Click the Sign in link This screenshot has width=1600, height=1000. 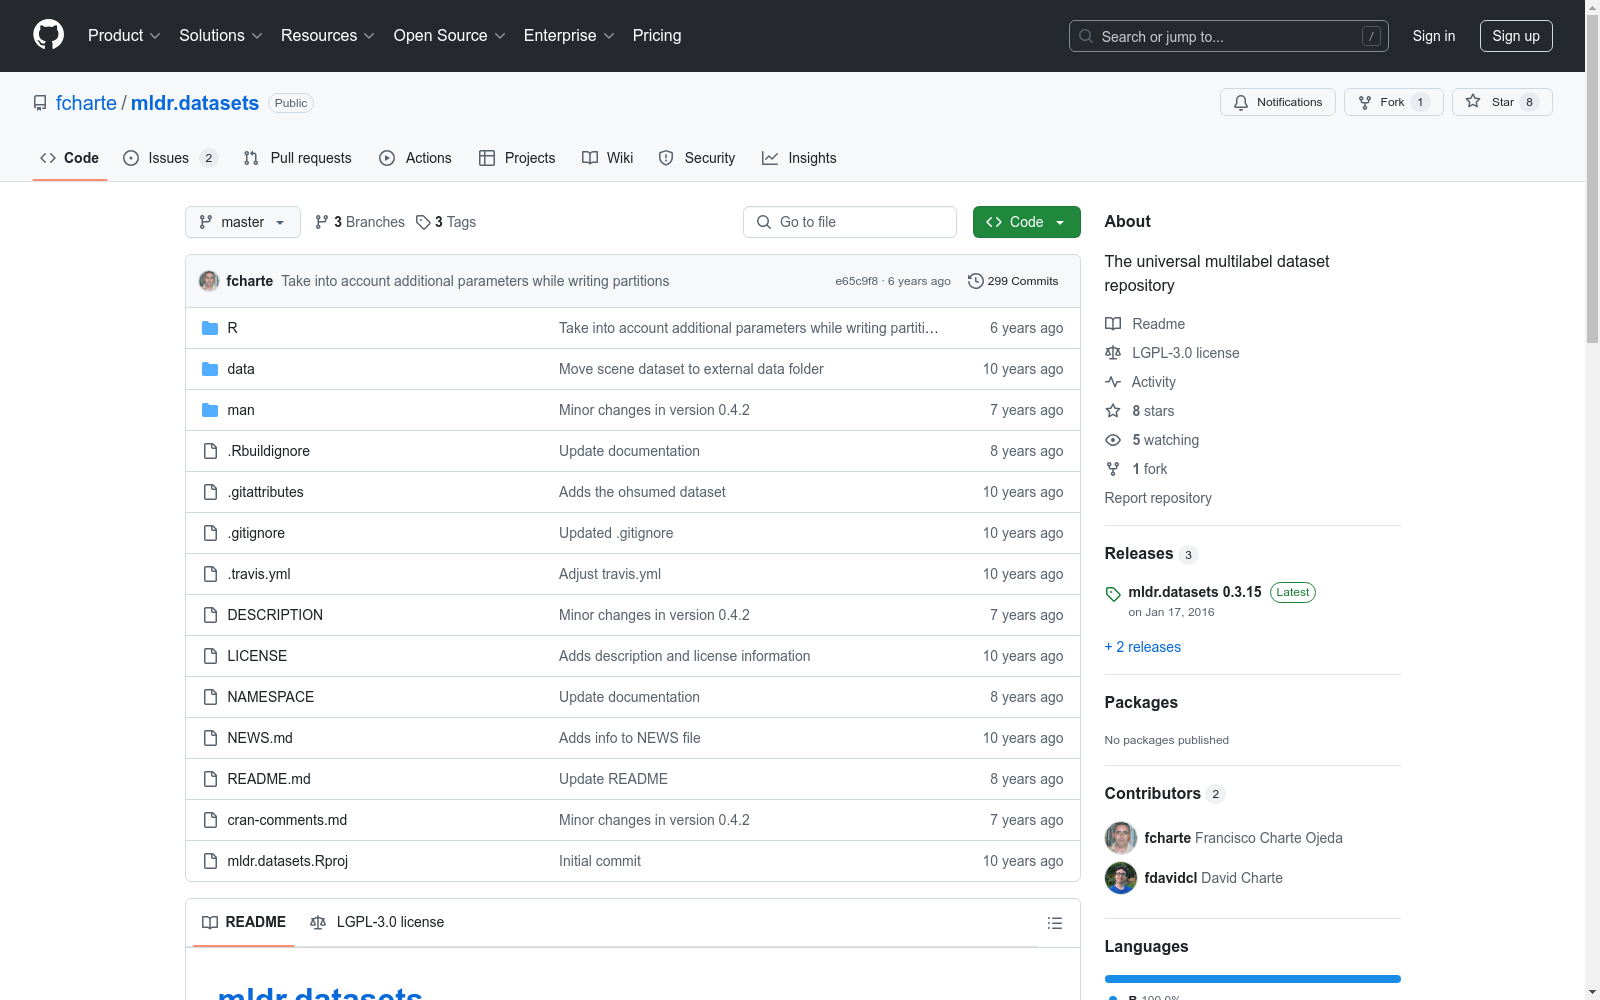1434,36
